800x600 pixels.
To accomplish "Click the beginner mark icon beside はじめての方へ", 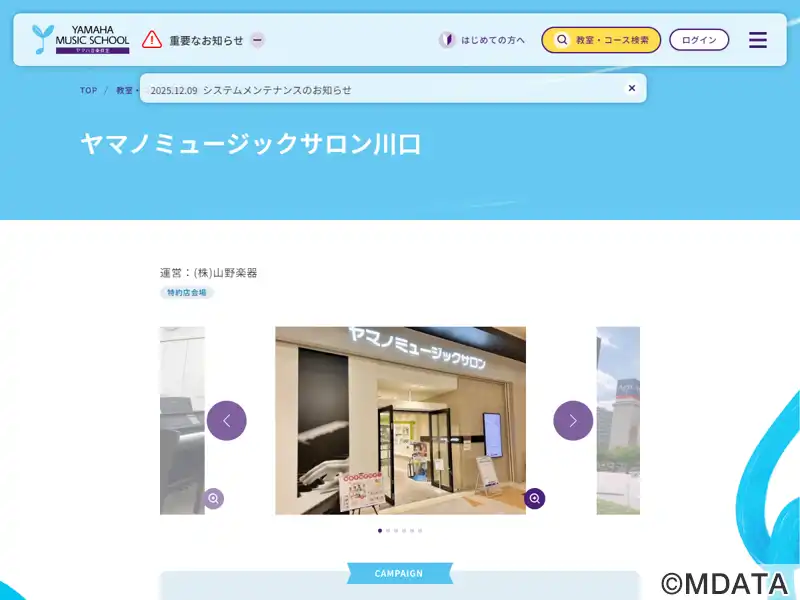I will point(447,40).
